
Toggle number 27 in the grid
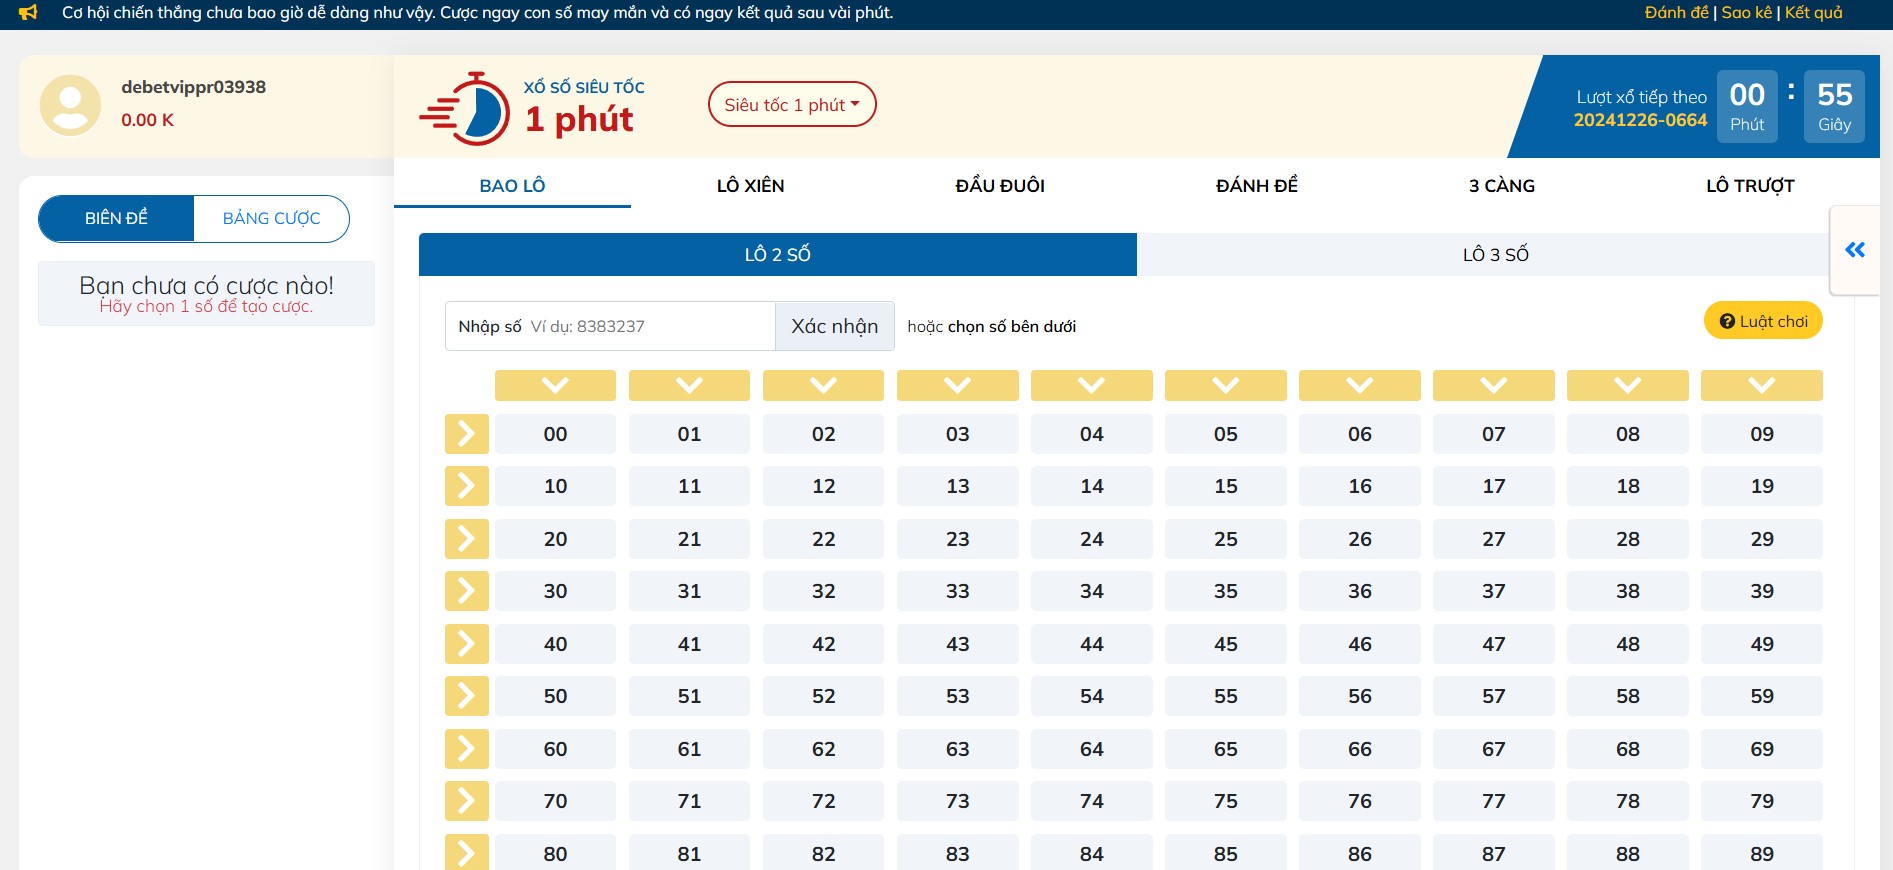pos(1493,539)
